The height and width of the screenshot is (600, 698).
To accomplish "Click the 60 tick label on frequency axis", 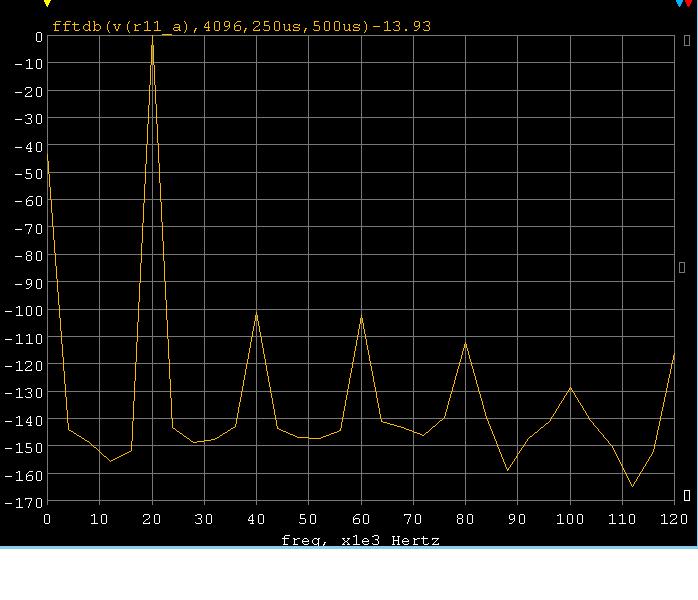I will [361, 519].
